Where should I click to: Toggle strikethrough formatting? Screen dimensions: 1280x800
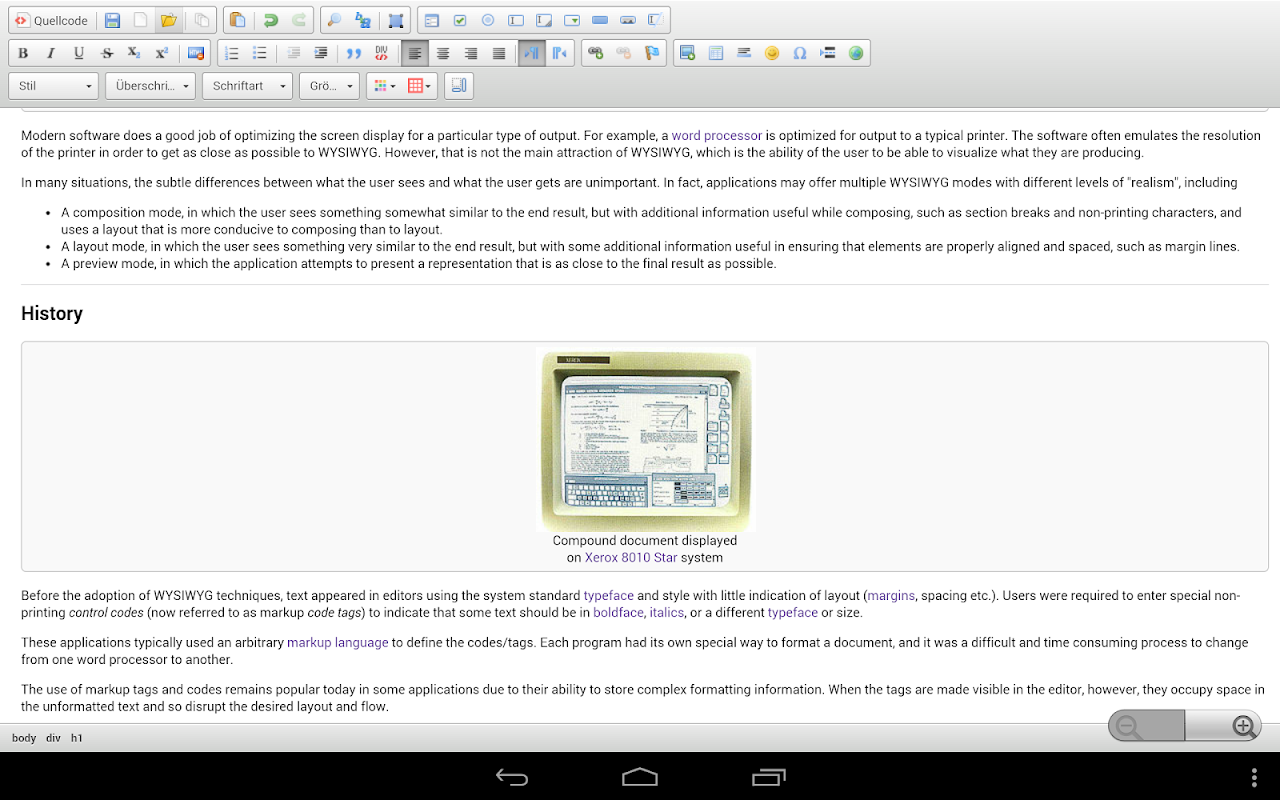click(107, 53)
